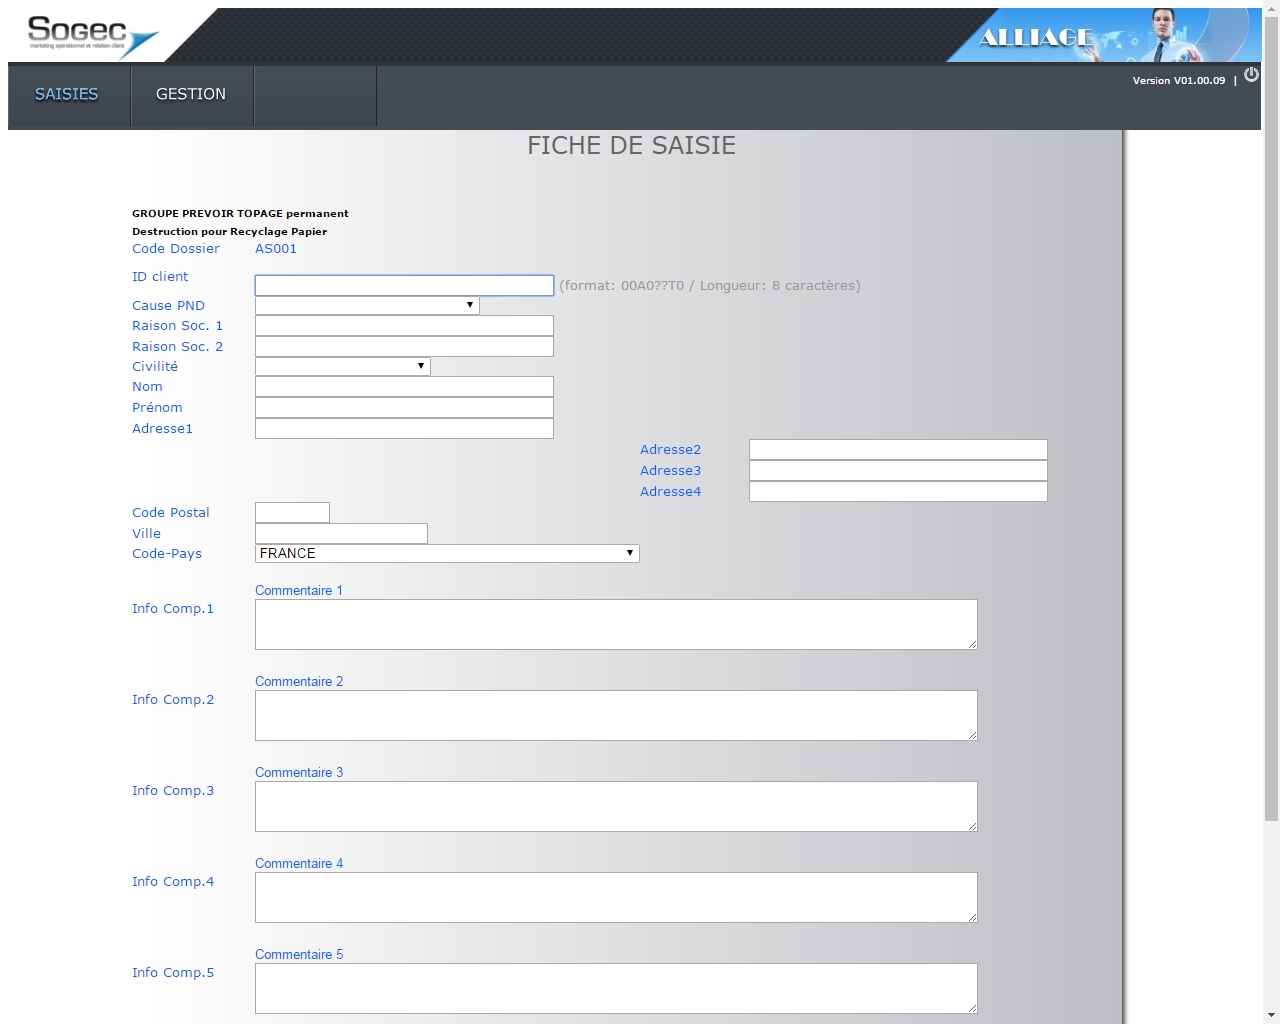
Task: Open the GESTION menu
Action: click(x=191, y=94)
